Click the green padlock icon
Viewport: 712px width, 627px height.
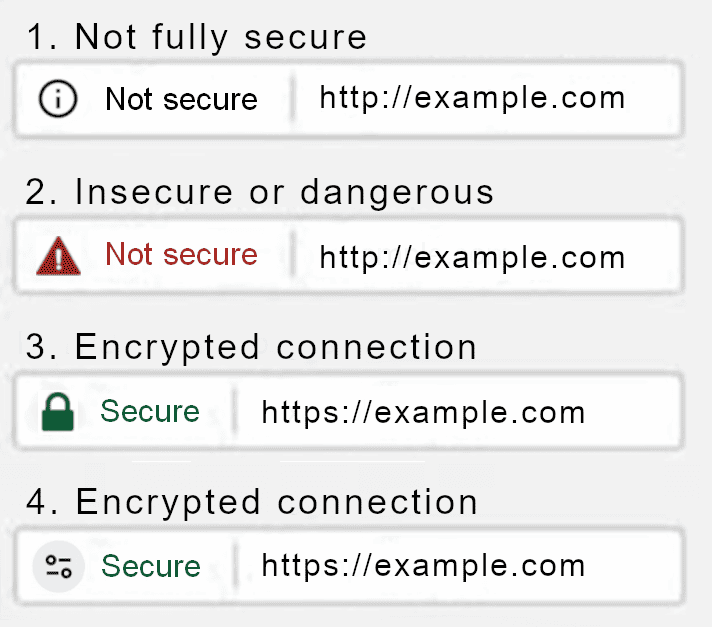click(59, 412)
